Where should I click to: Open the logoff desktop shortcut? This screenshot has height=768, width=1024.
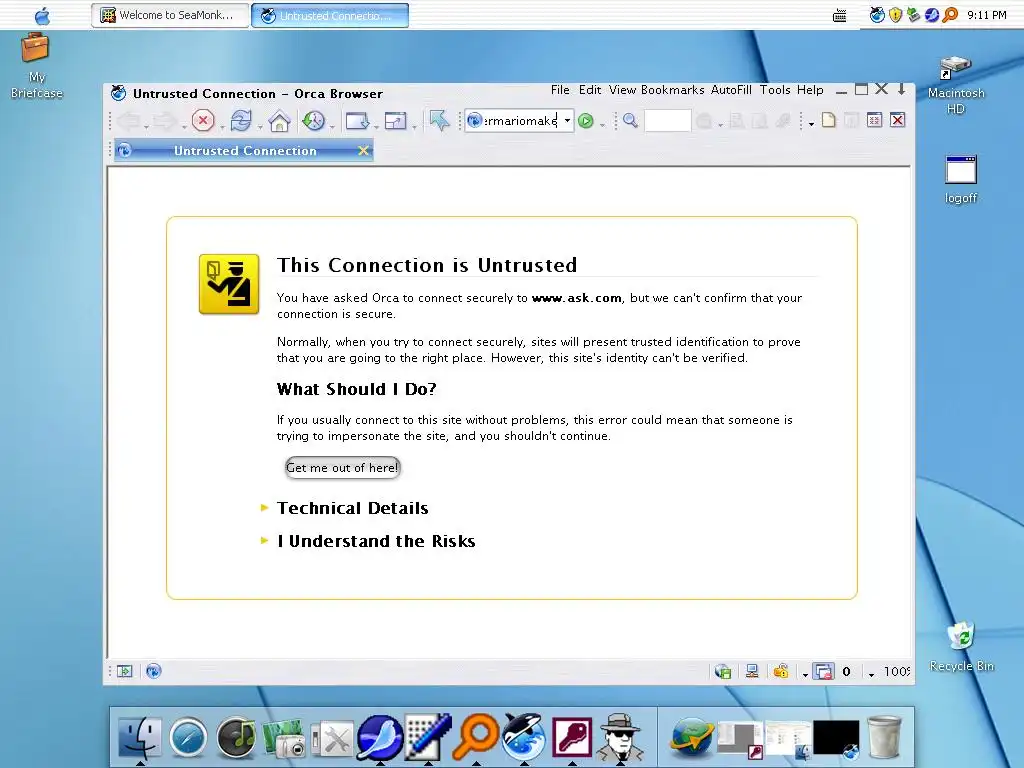(x=961, y=180)
